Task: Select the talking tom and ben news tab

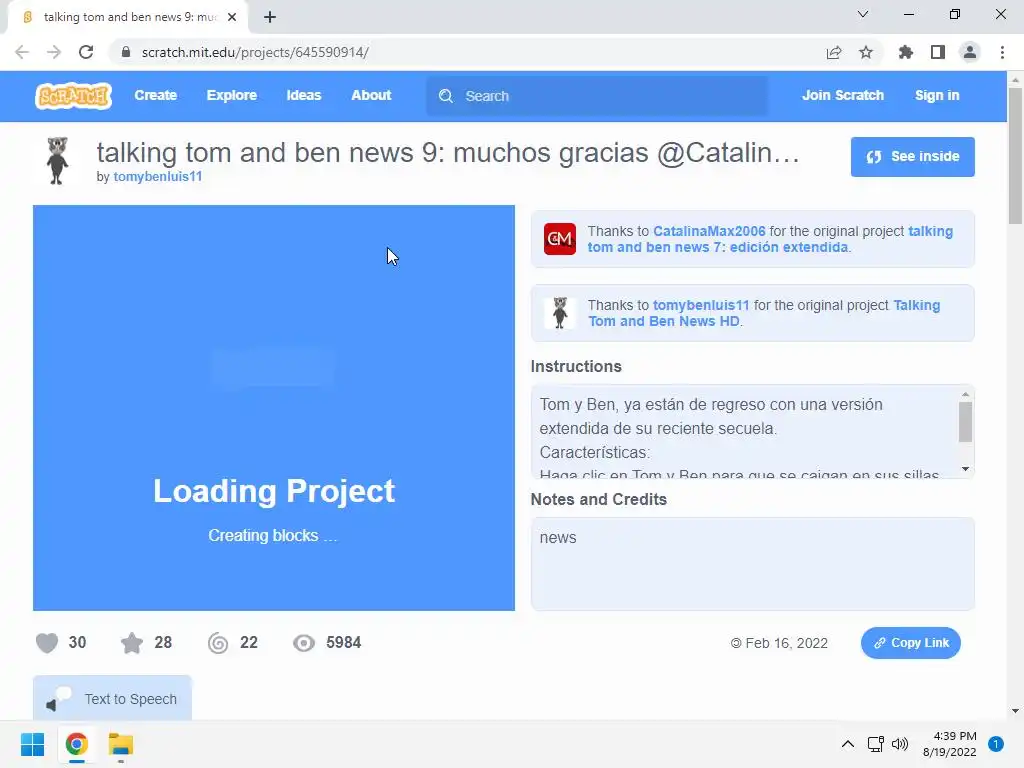Action: (x=128, y=17)
